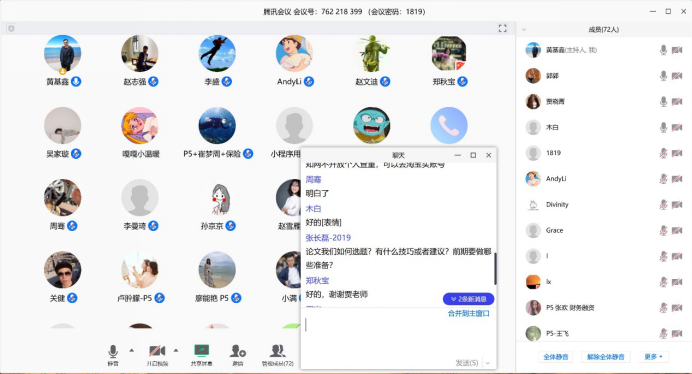This screenshot has height=374, width=692.
Task: Open manage members (72) icon
Action: (x=278, y=351)
